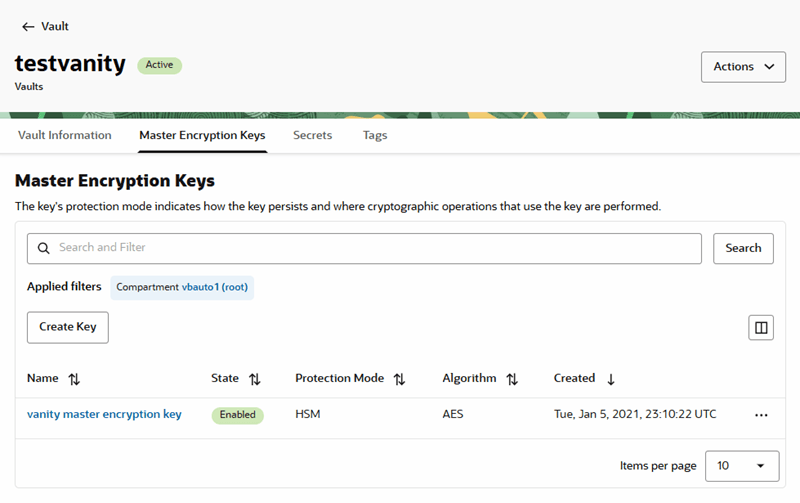Open the vanity master encryption key link
Screen dimensions: 800x503
104,414
